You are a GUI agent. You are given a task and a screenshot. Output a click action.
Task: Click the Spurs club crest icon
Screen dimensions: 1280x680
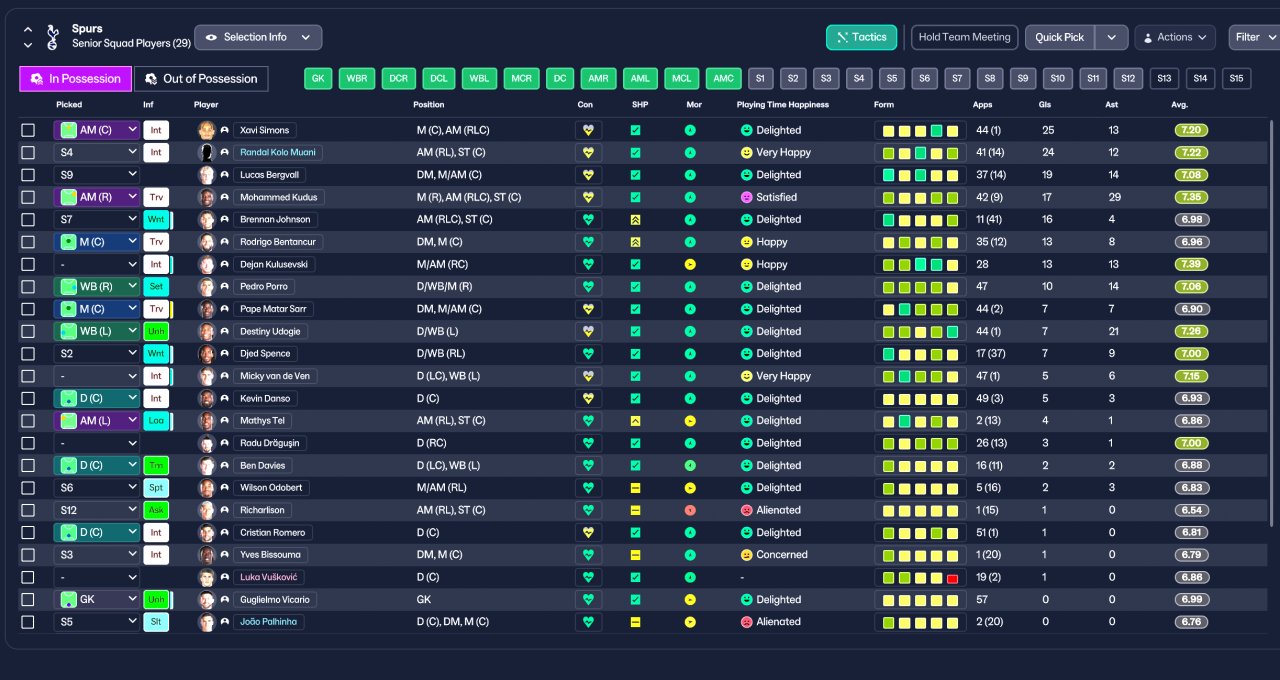(52, 37)
